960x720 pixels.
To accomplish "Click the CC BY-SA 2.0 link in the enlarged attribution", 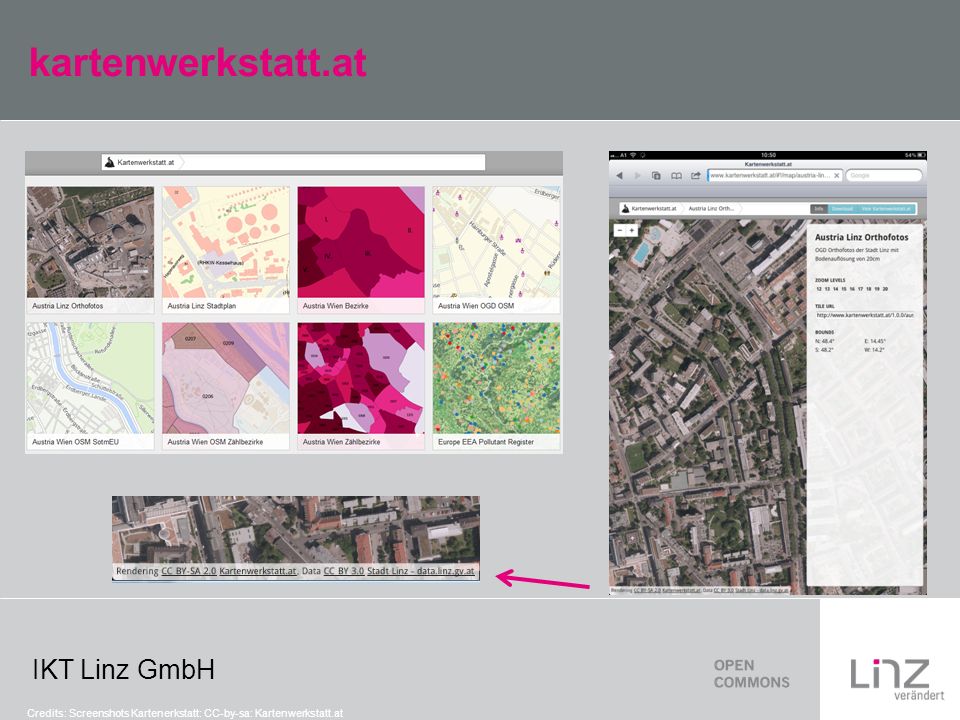I will pos(189,571).
